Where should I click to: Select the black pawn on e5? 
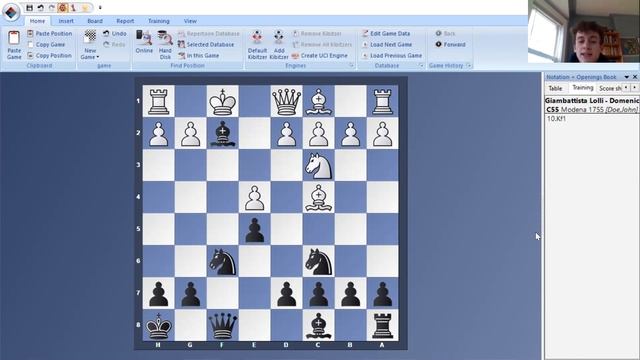[x=255, y=229]
